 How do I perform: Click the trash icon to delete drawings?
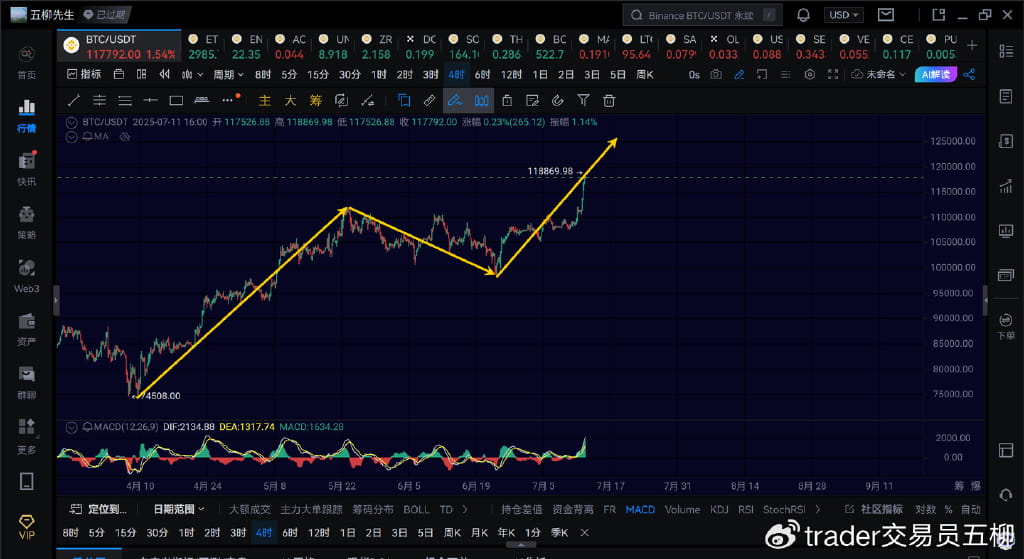coord(609,100)
